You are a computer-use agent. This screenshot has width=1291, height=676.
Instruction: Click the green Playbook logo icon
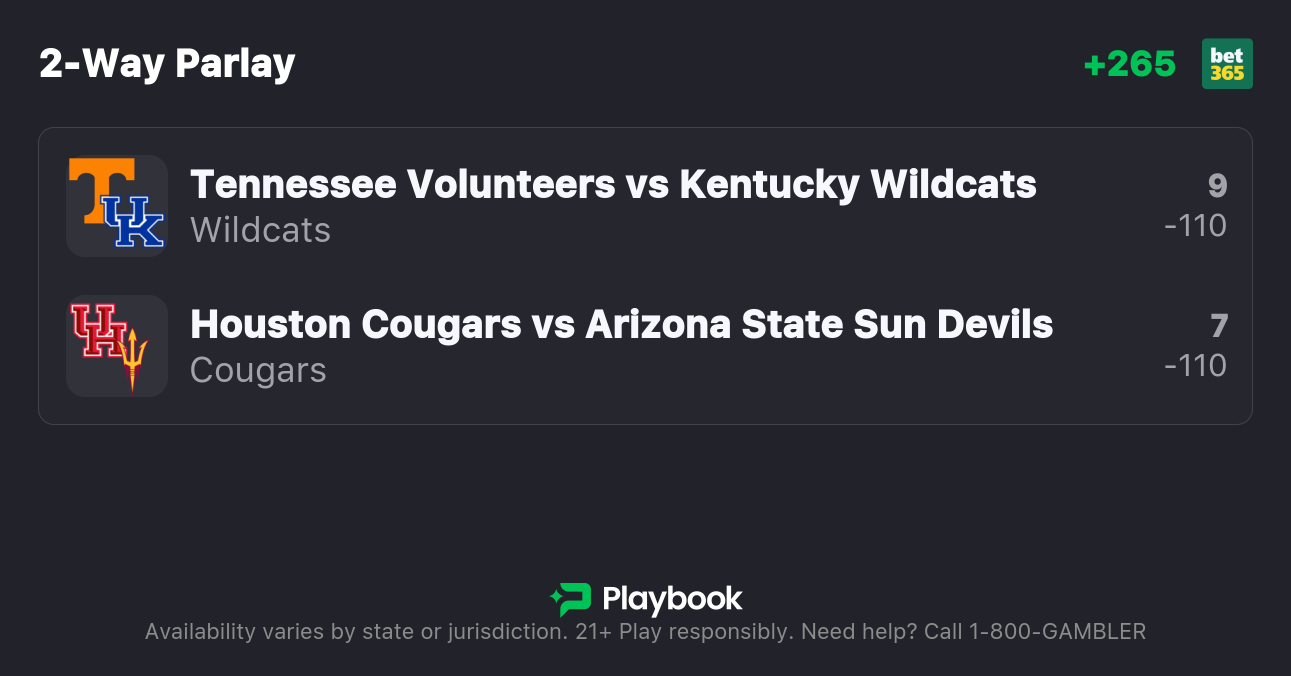(x=571, y=599)
